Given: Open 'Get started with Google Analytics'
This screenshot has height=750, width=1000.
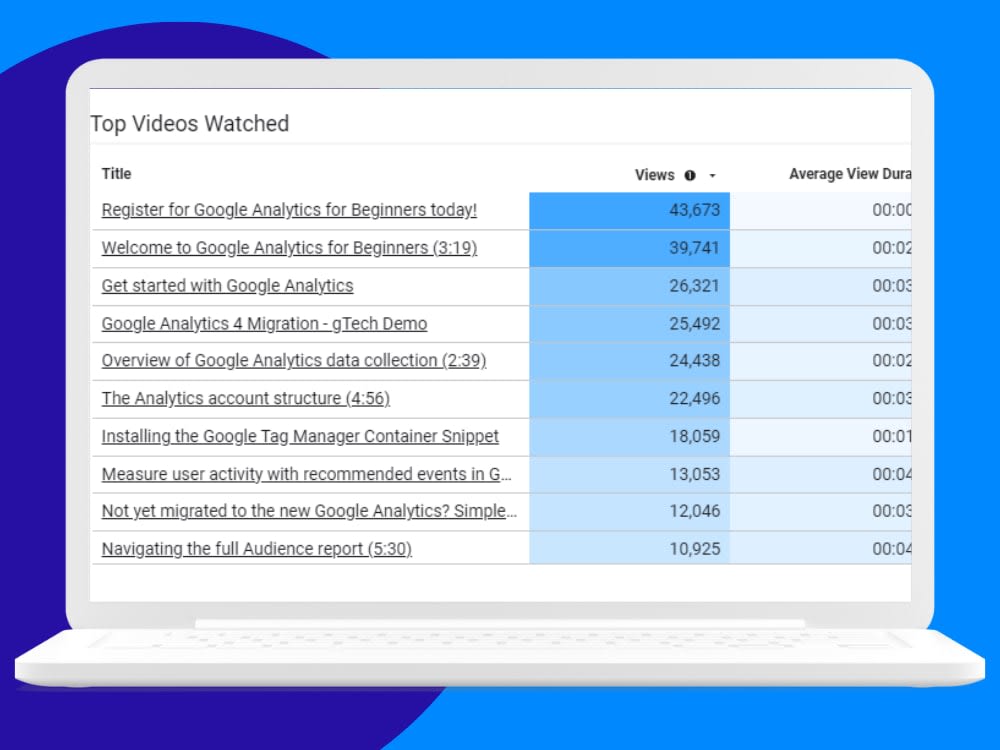Looking at the screenshot, I should 227,286.
